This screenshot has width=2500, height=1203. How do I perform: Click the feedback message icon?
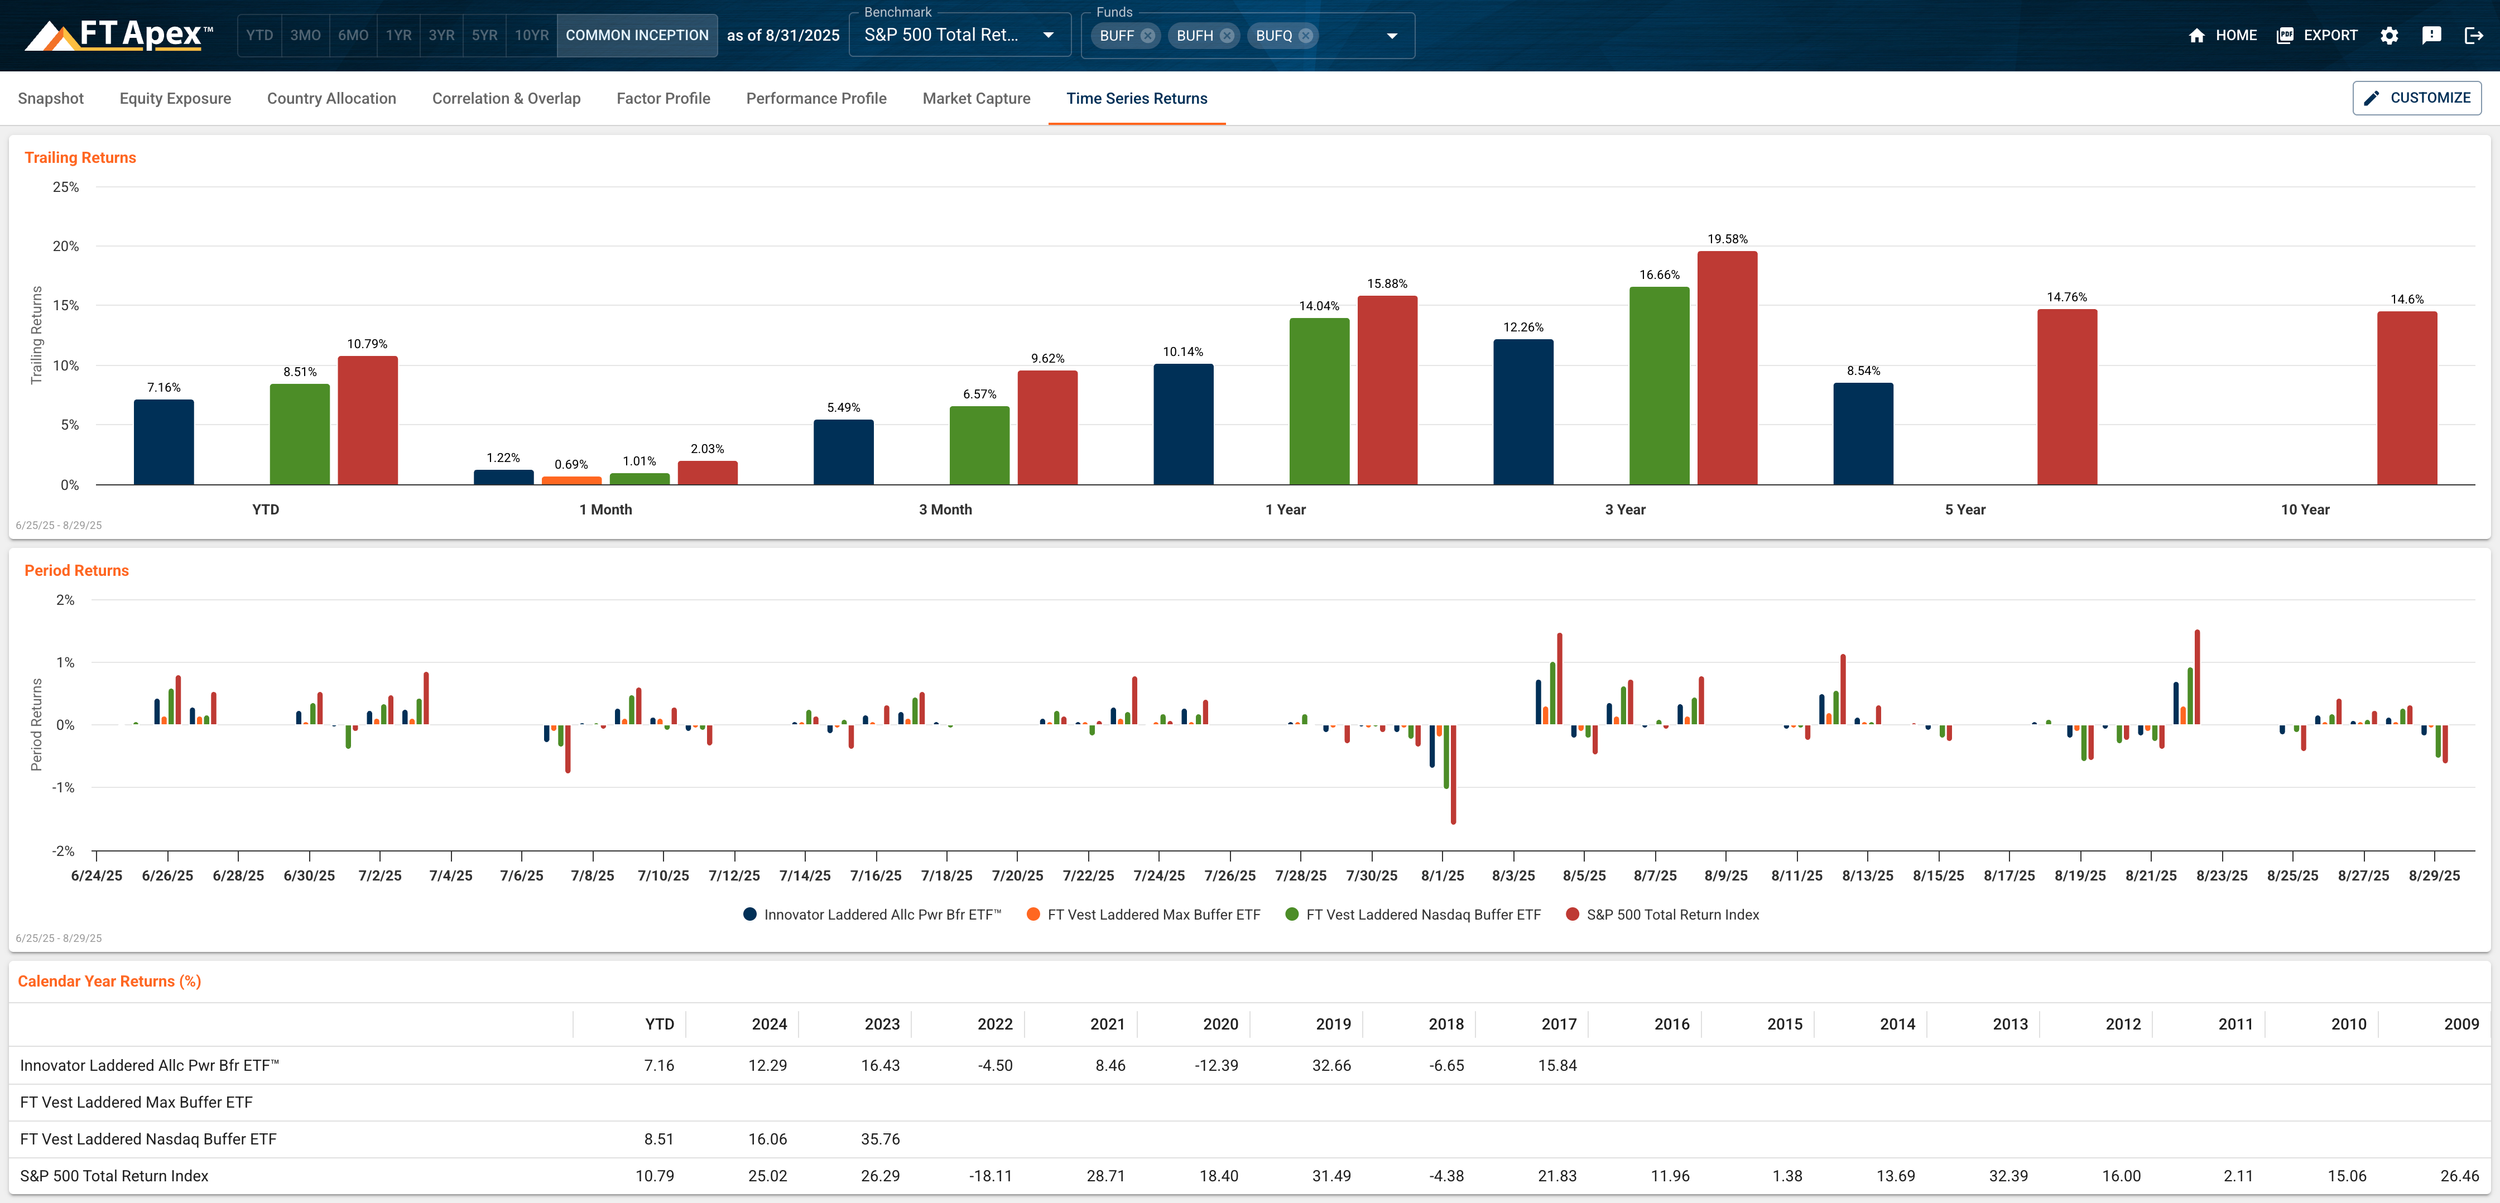point(2432,35)
